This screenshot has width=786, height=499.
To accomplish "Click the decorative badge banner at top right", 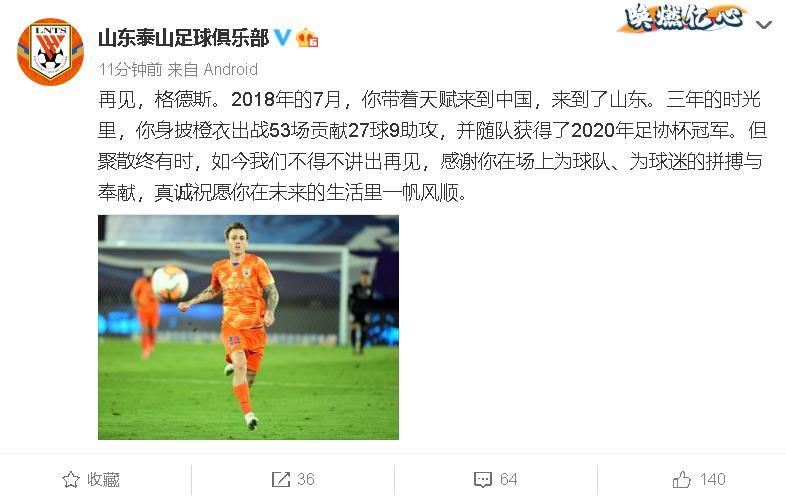I will [x=685, y=18].
